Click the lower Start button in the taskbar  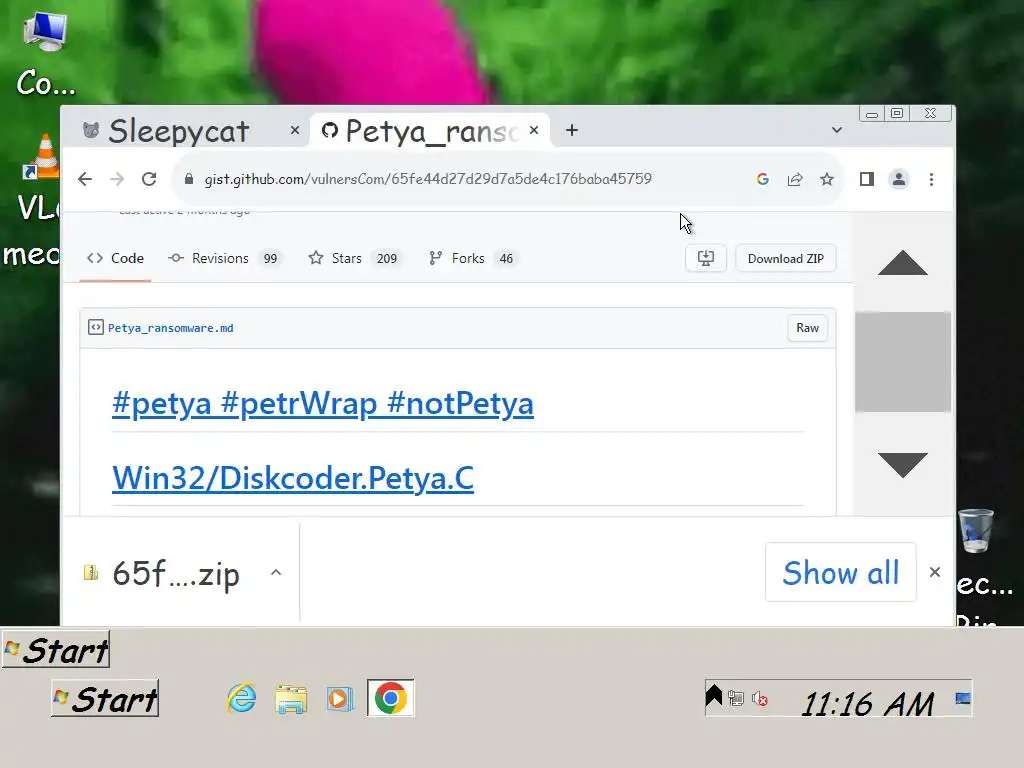105,698
